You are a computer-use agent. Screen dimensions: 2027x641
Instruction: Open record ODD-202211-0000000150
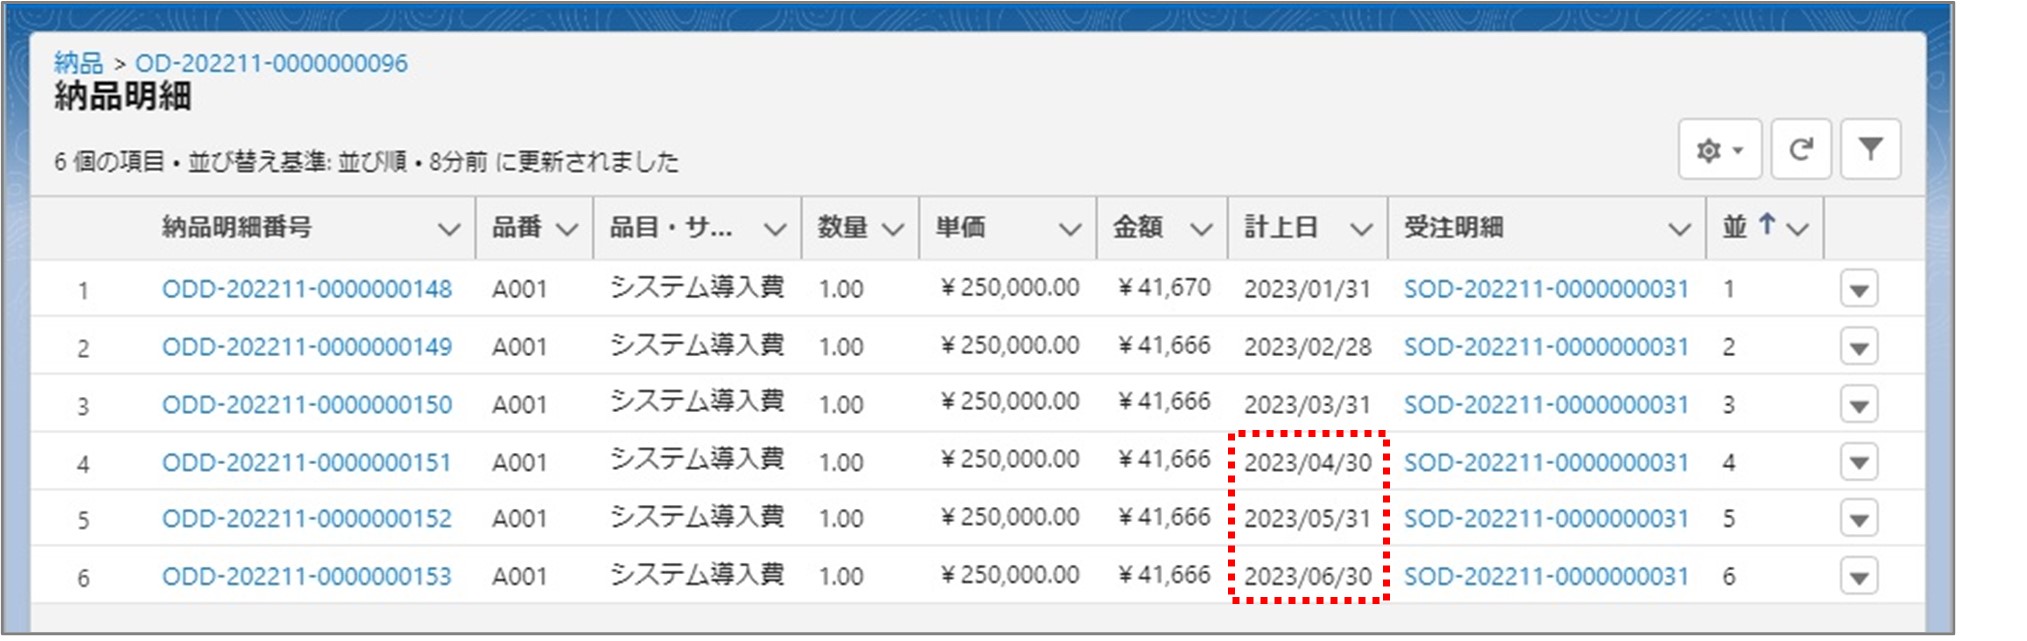(x=307, y=405)
